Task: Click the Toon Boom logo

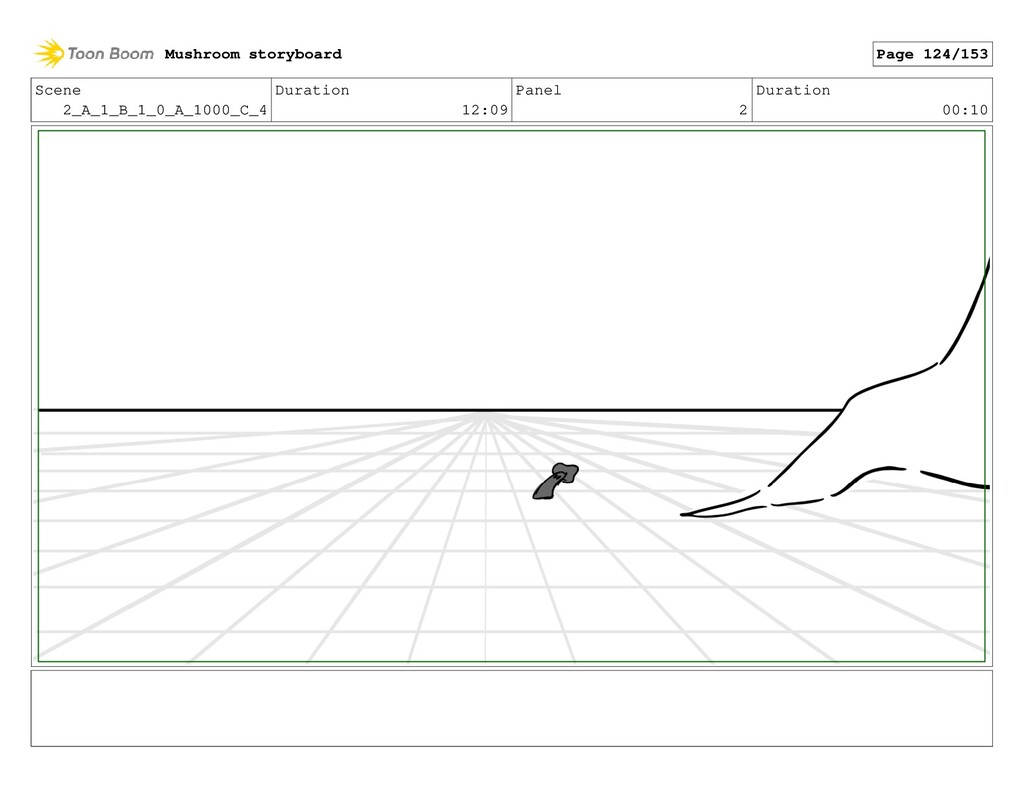Action: pos(94,54)
